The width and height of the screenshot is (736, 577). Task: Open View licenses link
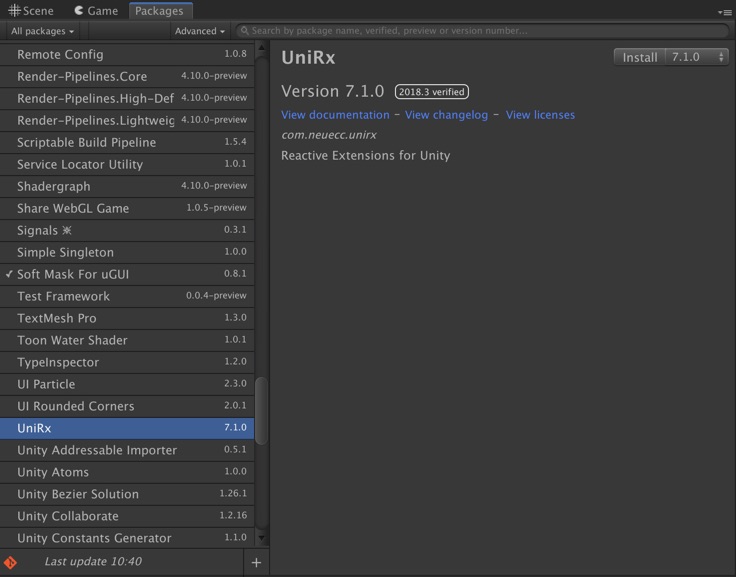(x=540, y=115)
